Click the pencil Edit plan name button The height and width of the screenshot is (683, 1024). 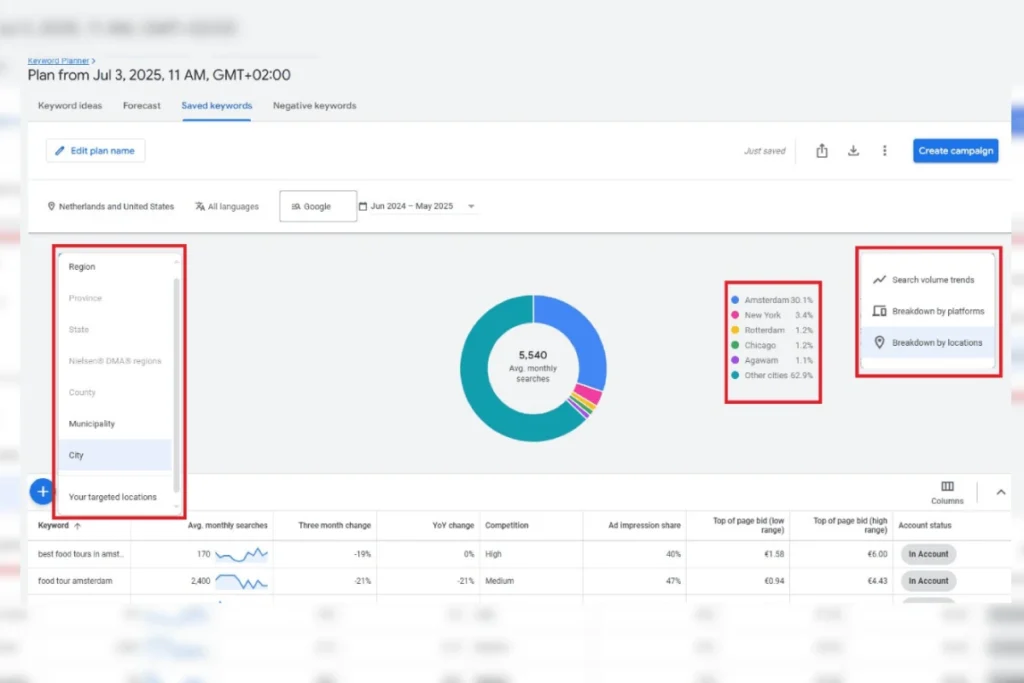pos(96,151)
